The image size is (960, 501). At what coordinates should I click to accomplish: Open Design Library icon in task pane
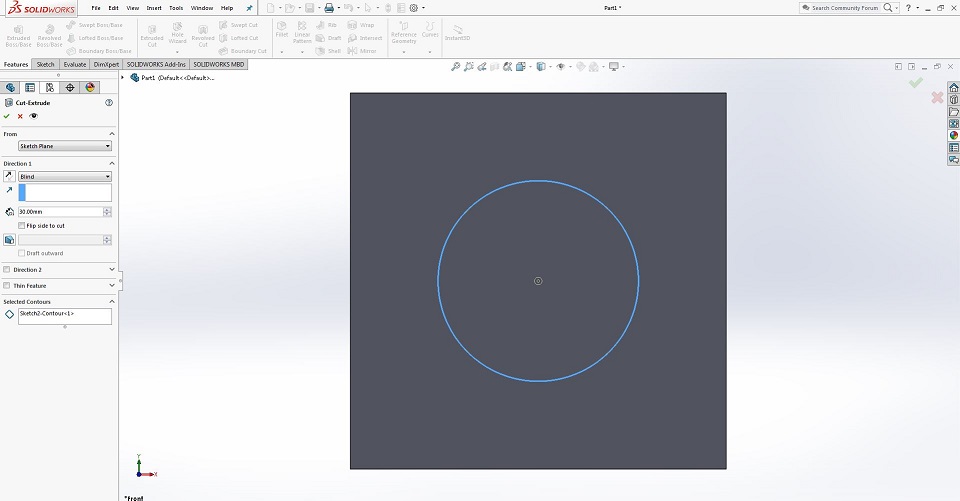(x=953, y=100)
